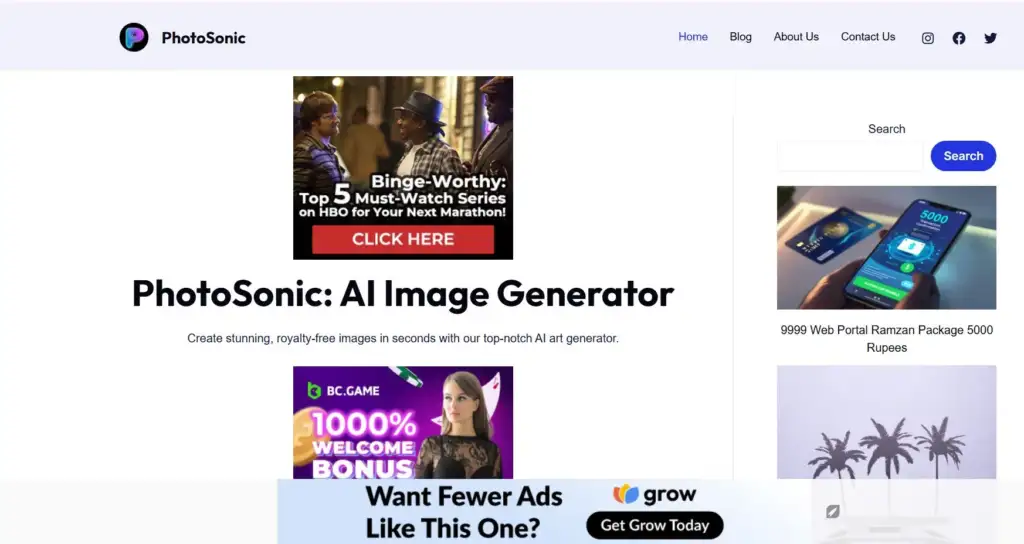Screen dimensions: 1024x544
Task: Click the grow logo in bottom ad
Action: pyautogui.click(x=654, y=494)
